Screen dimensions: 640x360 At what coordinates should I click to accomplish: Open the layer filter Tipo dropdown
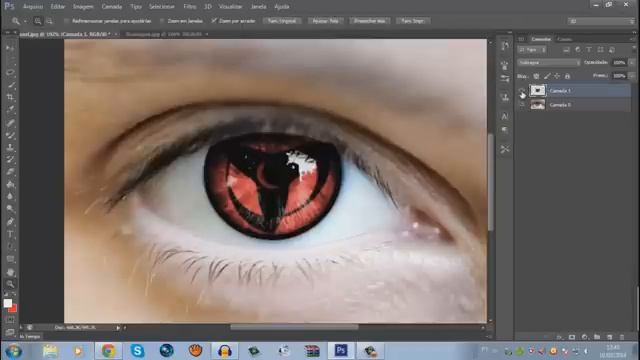532,50
